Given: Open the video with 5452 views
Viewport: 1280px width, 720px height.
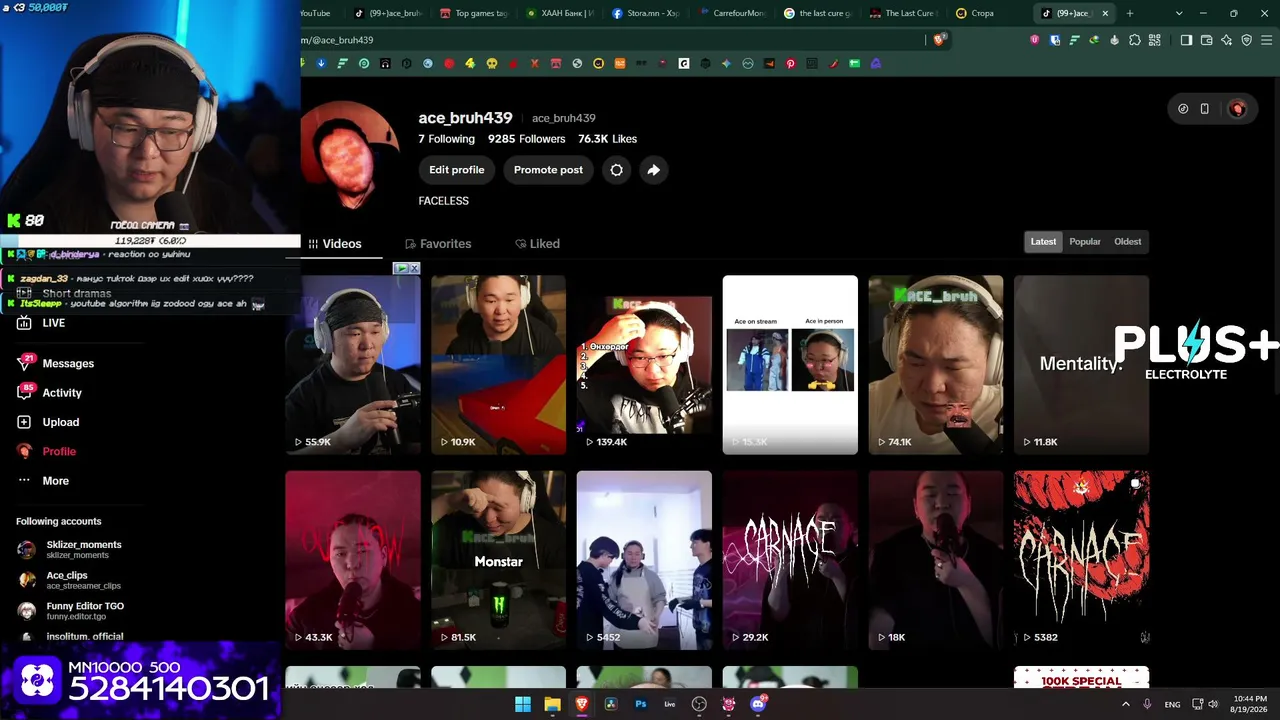Looking at the screenshot, I should click(644, 560).
